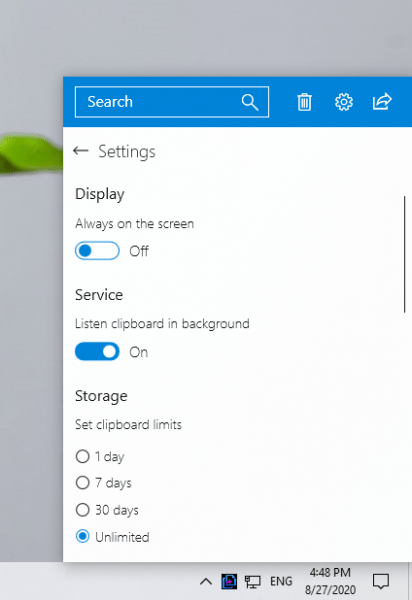
Task: Click the share icon in blue header
Action: [382, 101]
